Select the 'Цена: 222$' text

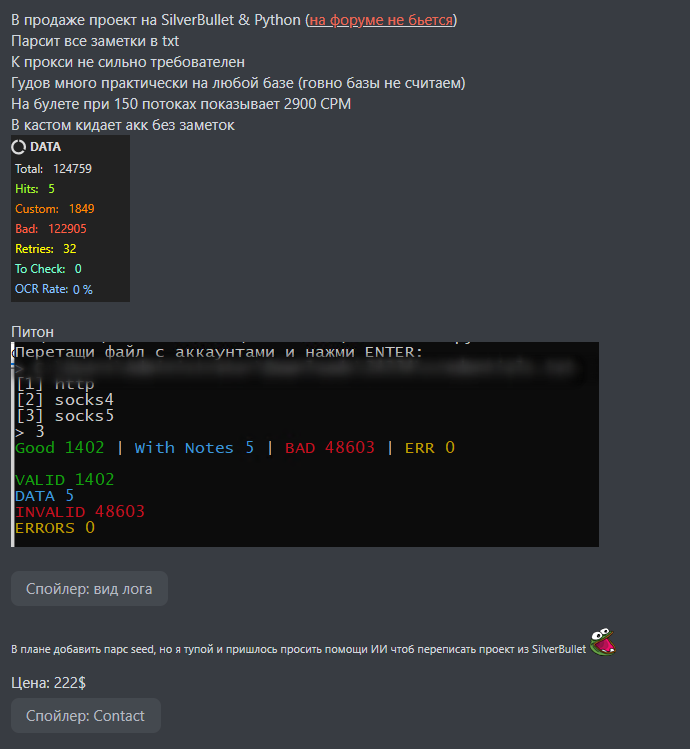tap(48, 683)
